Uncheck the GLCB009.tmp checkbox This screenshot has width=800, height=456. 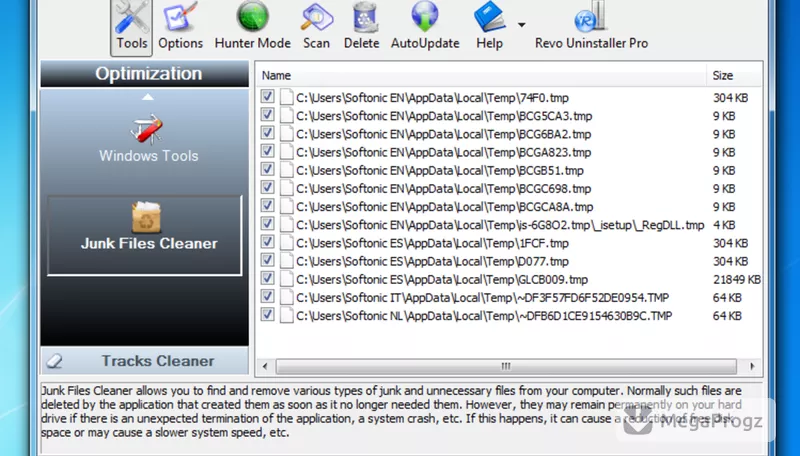click(267, 278)
